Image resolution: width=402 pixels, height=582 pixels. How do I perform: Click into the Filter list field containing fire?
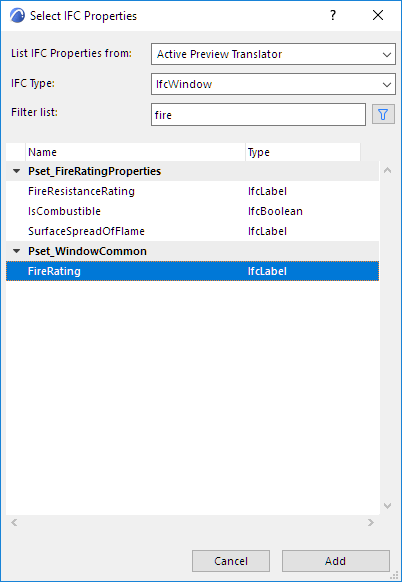258,115
